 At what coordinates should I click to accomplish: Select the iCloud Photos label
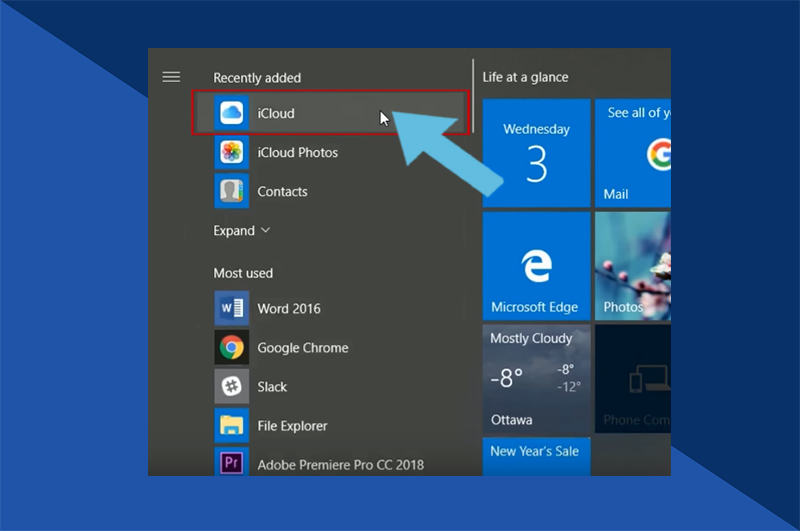297,153
